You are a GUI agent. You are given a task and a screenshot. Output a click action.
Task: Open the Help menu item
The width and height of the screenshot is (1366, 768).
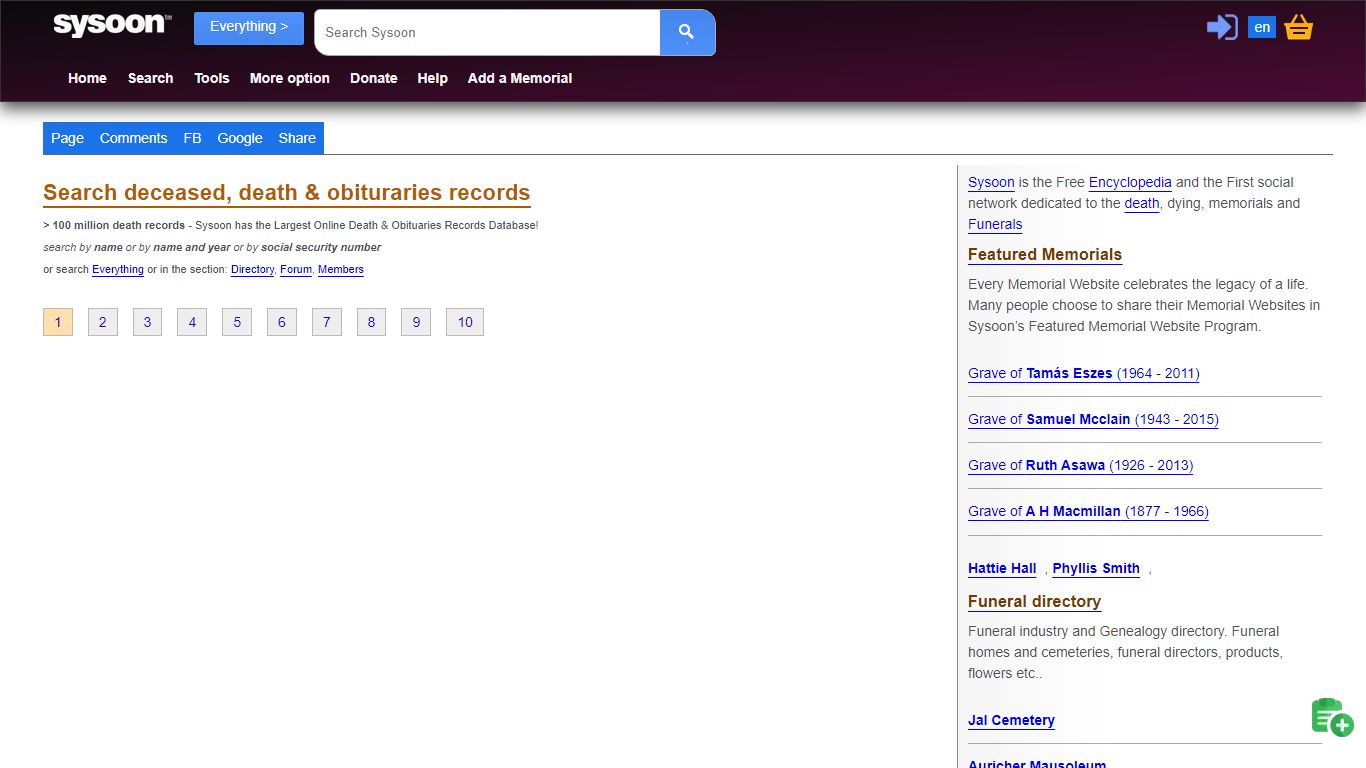coord(432,78)
